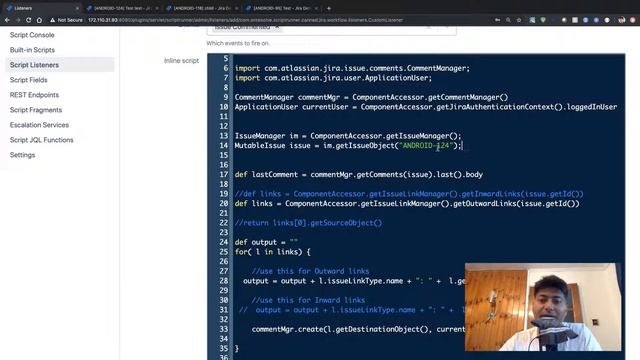Click the ApplicationUser import on line 7

click(333, 78)
